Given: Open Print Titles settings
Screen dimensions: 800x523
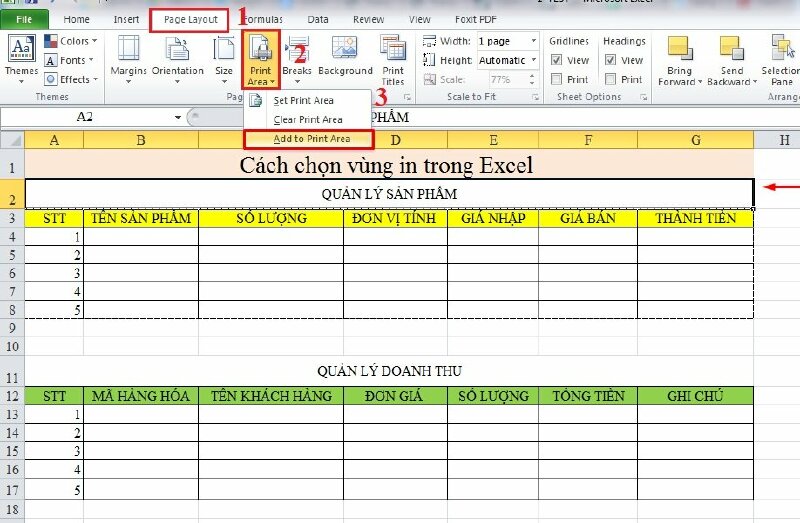Looking at the screenshot, I should [x=393, y=60].
